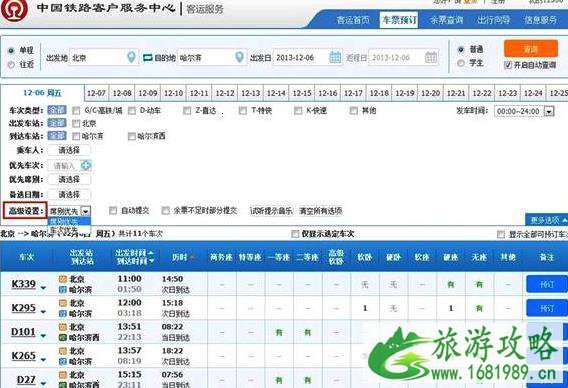The height and width of the screenshot is (388, 568).
Task: Open 信息服务 navigation tab
Action: click(540, 20)
